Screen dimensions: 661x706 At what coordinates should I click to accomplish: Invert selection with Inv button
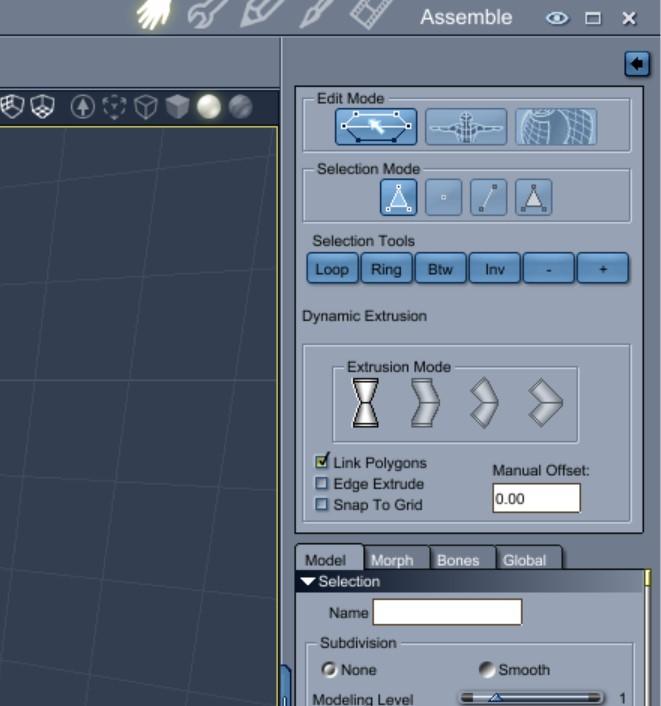click(x=494, y=269)
